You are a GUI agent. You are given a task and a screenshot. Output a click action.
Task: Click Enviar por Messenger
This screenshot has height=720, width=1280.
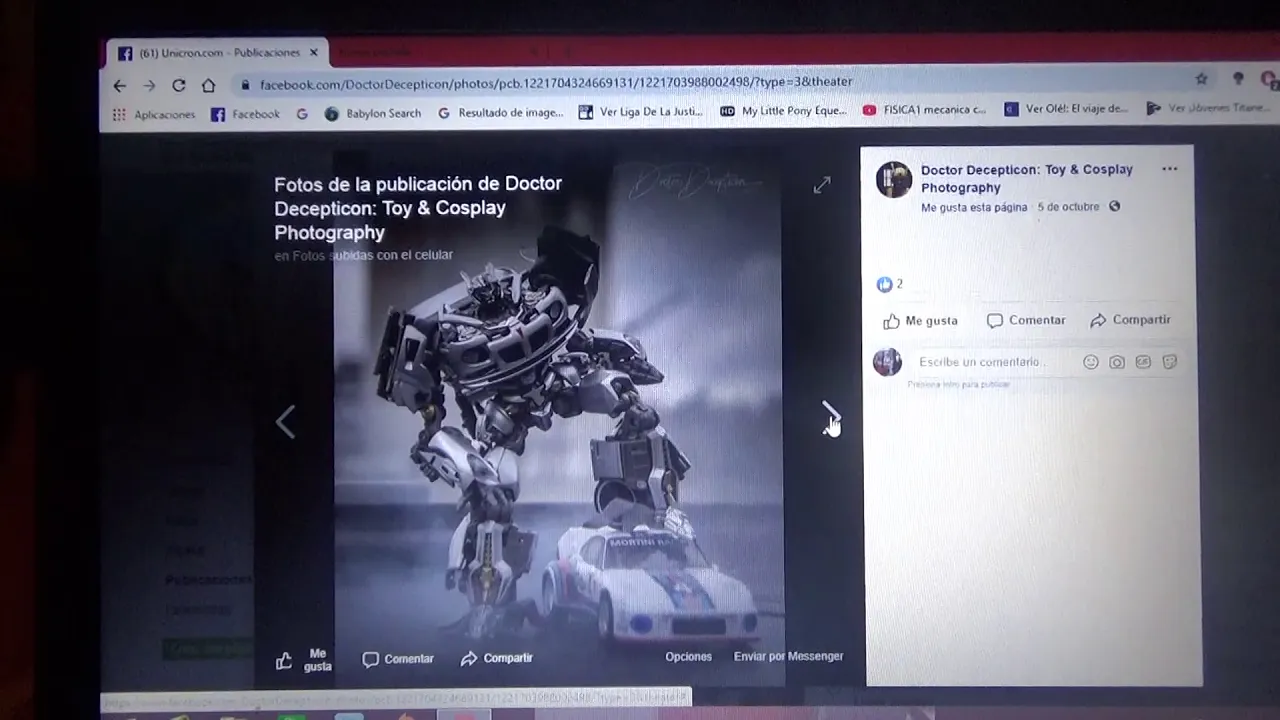[x=788, y=656]
